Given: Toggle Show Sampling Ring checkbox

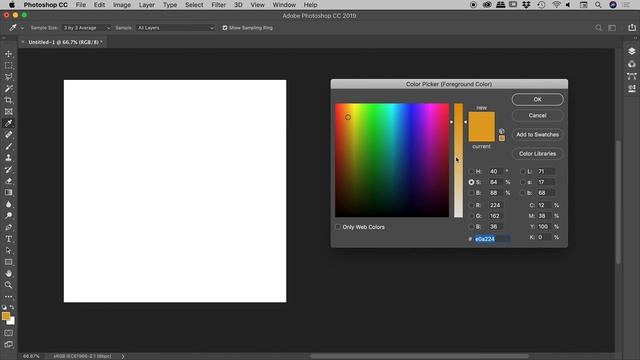Looking at the screenshot, I should pos(224,28).
